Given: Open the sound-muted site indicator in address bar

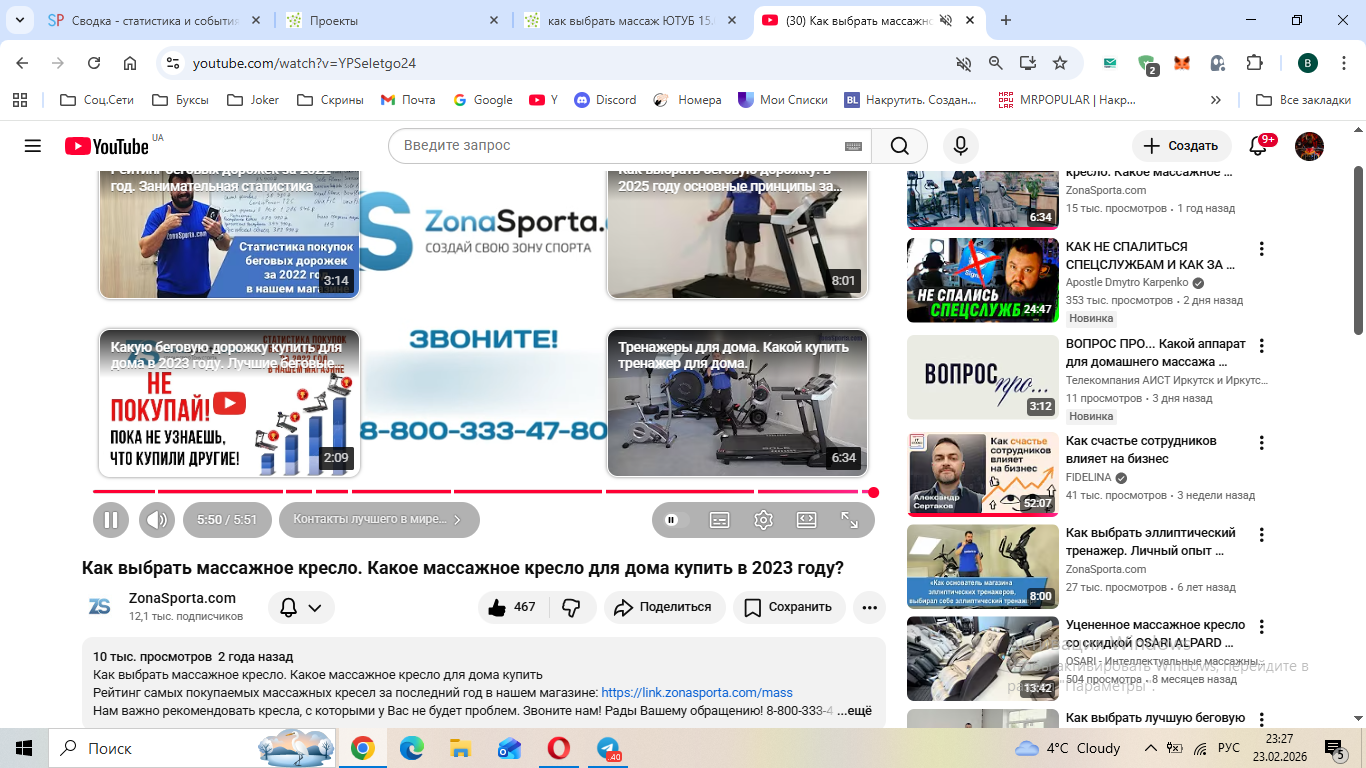Looking at the screenshot, I should [964, 63].
